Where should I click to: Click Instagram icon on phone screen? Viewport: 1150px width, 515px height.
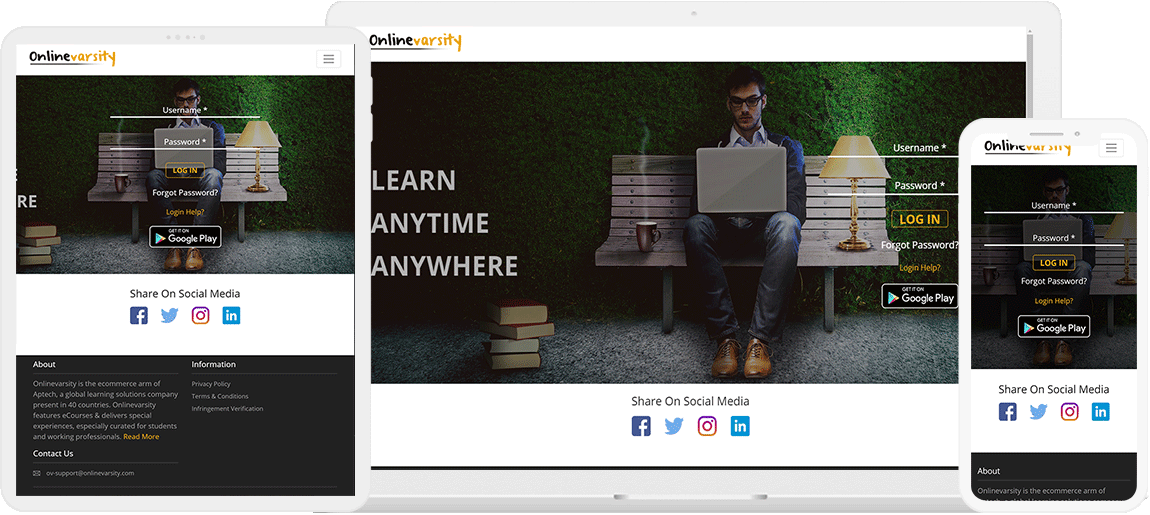click(1069, 412)
